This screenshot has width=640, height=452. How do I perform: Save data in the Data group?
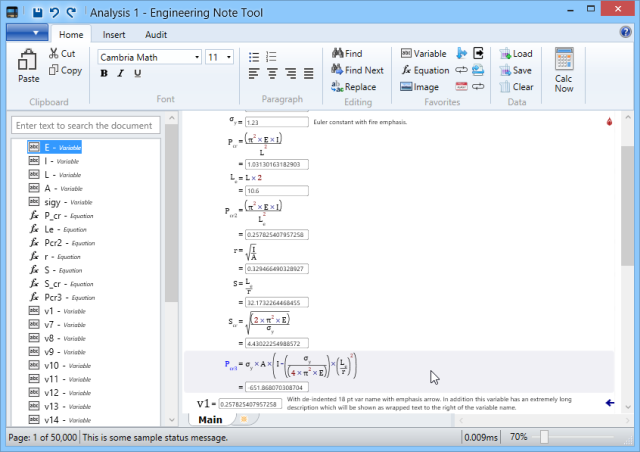coord(516,70)
